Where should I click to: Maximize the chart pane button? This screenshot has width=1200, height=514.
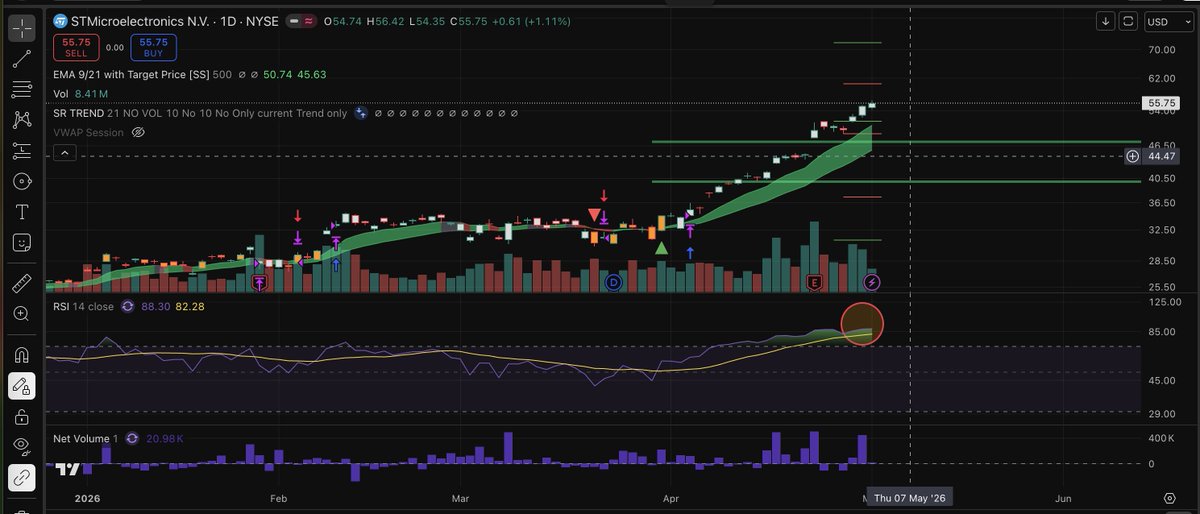1129,21
